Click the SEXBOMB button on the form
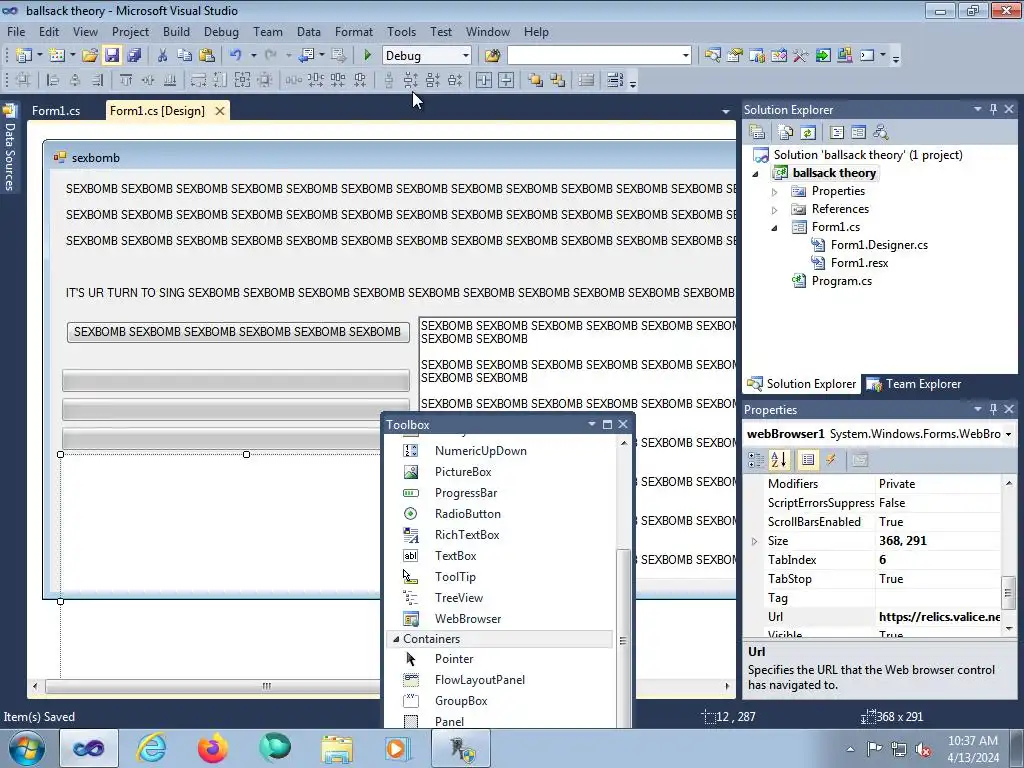 click(238, 332)
